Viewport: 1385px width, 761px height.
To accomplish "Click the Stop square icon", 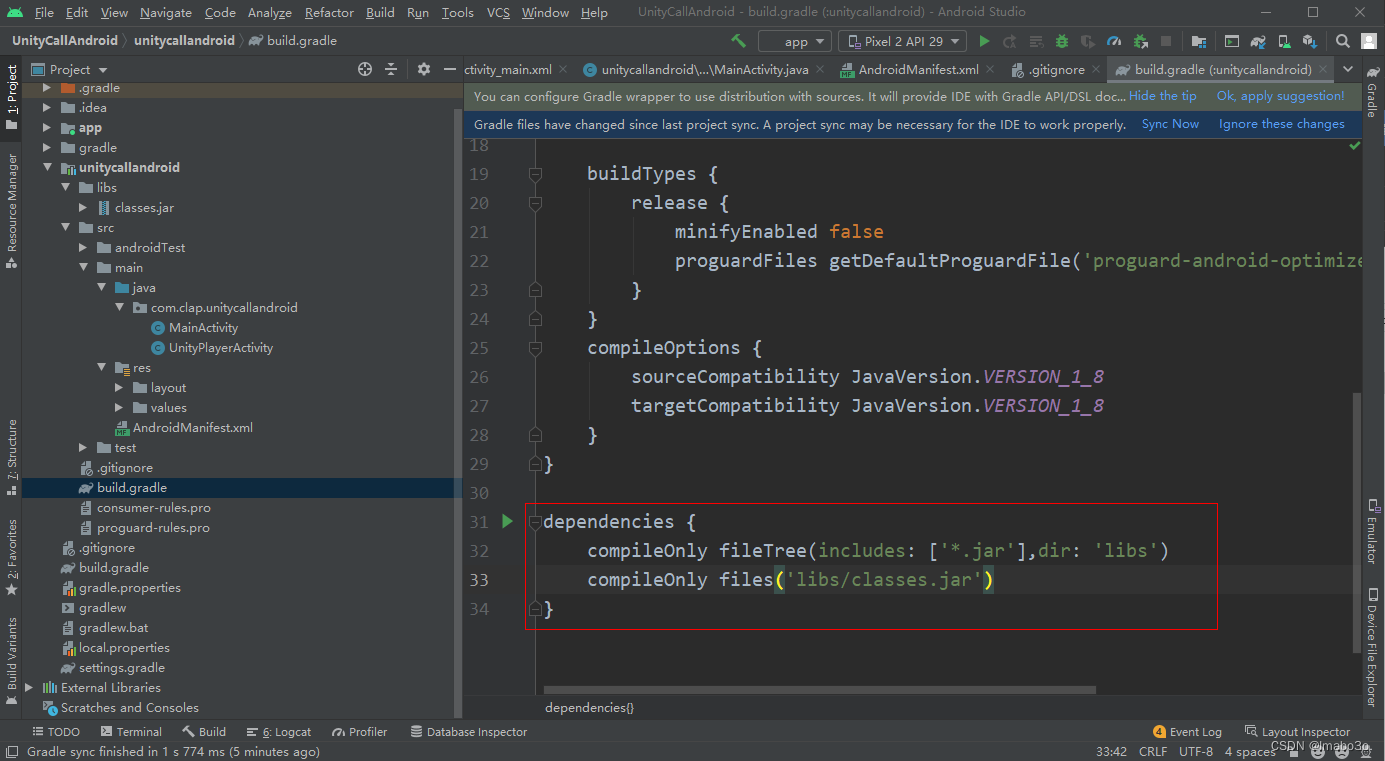I will coord(1166,41).
